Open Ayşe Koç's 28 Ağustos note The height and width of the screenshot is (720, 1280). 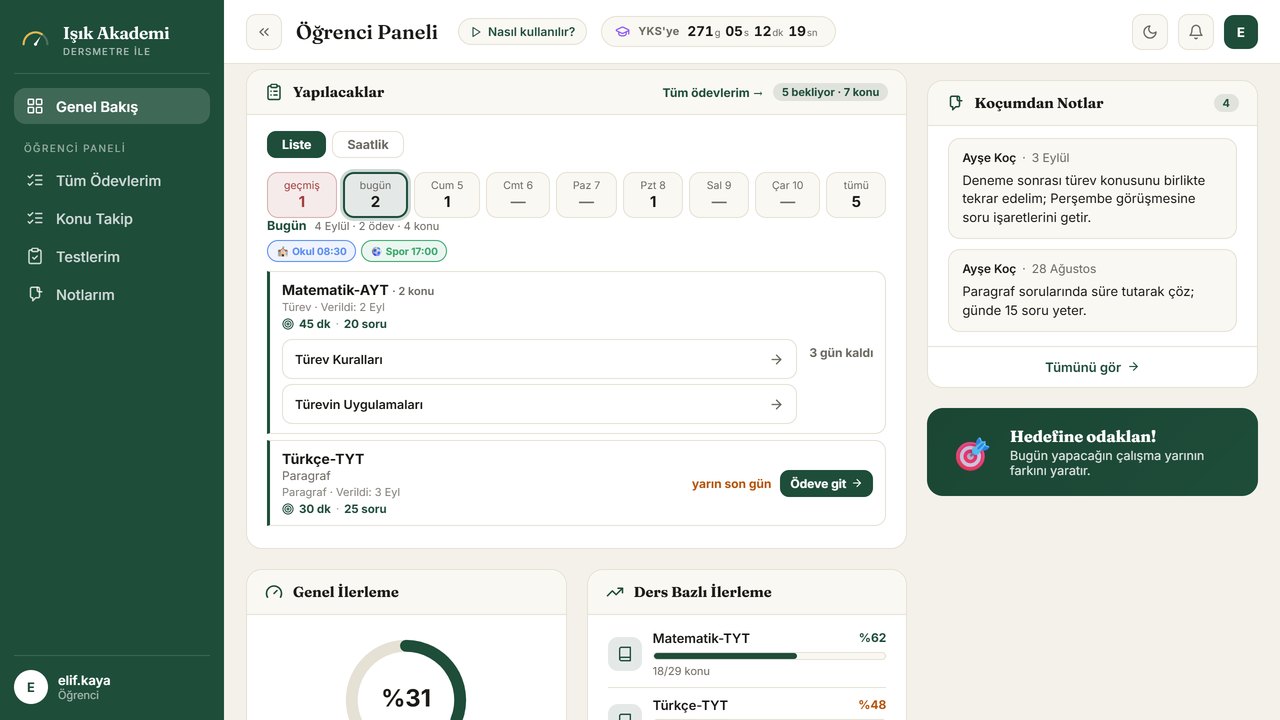click(x=1092, y=290)
